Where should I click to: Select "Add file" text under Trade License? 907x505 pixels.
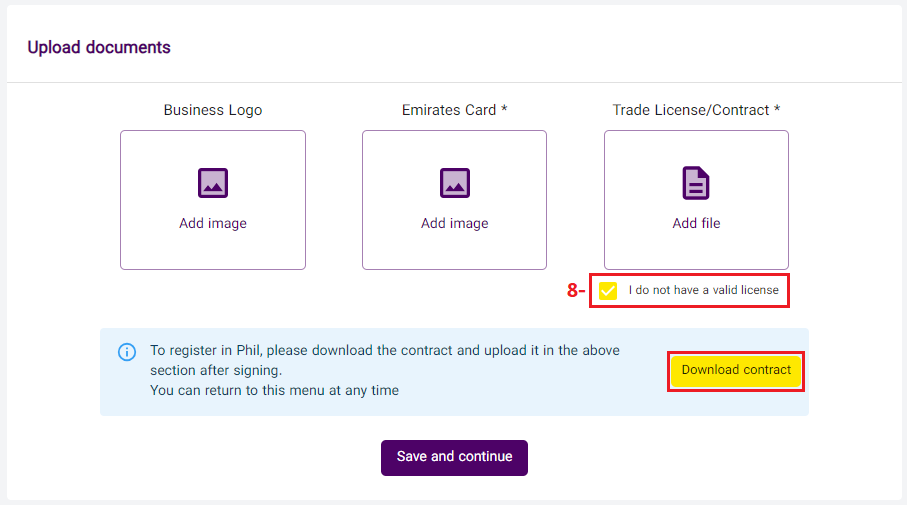[696, 223]
